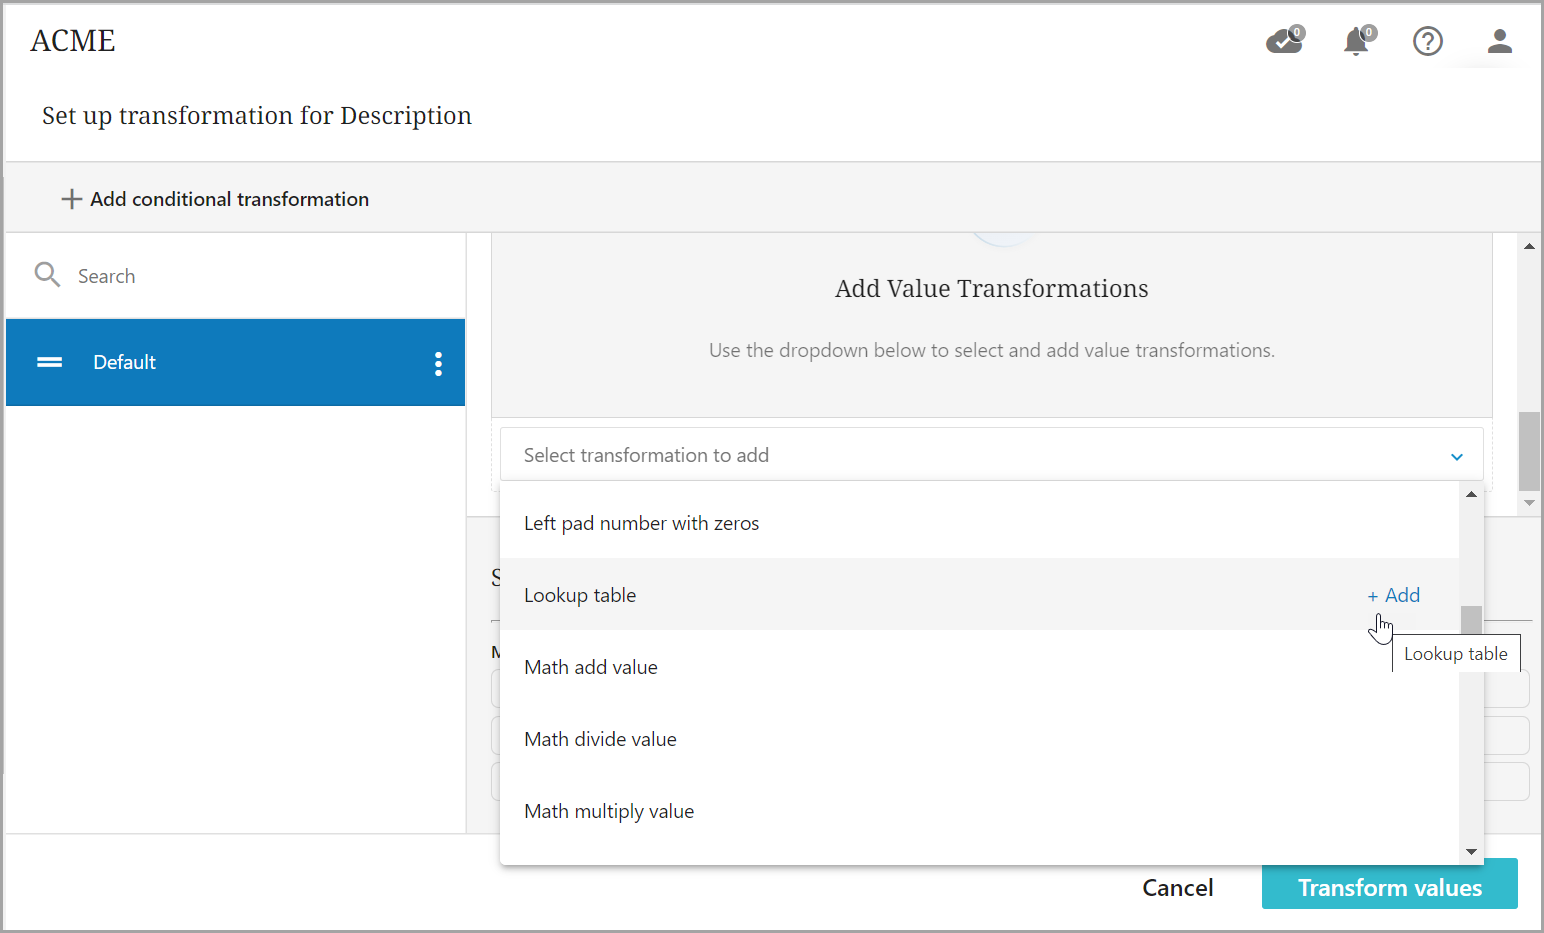Open the cloud sync status icon
The height and width of the screenshot is (933, 1544).
(x=1284, y=41)
